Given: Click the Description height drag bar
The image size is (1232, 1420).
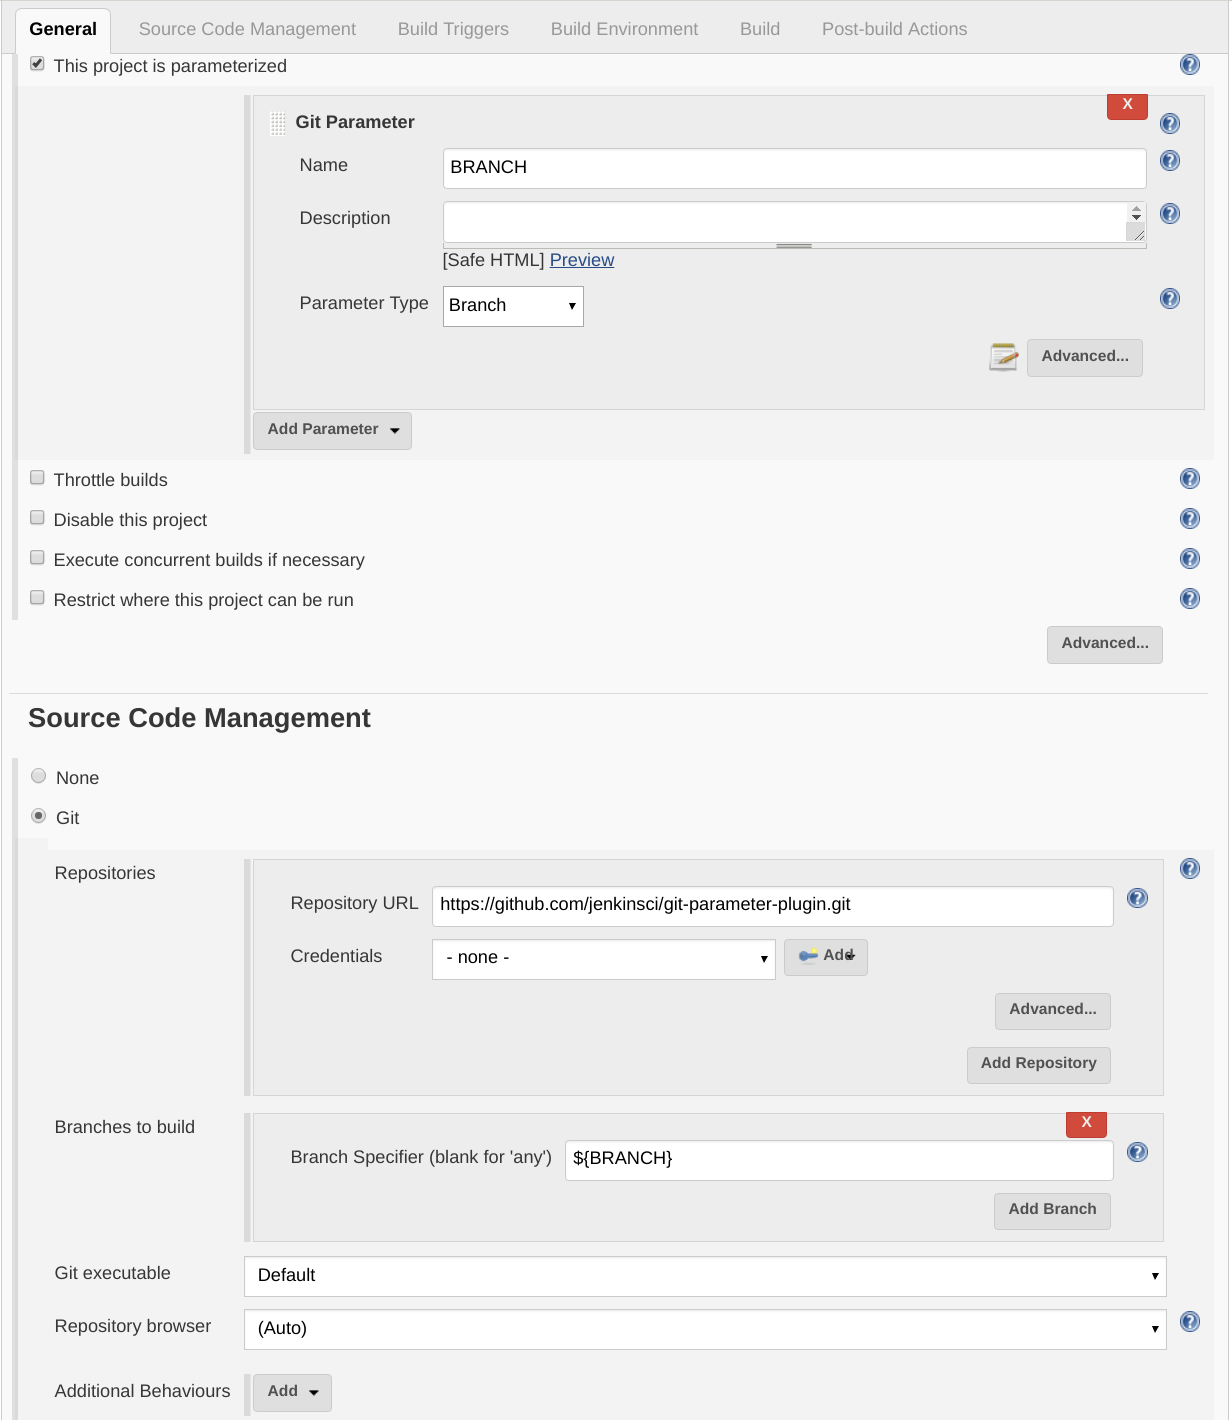Looking at the screenshot, I should tap(795, 246).
